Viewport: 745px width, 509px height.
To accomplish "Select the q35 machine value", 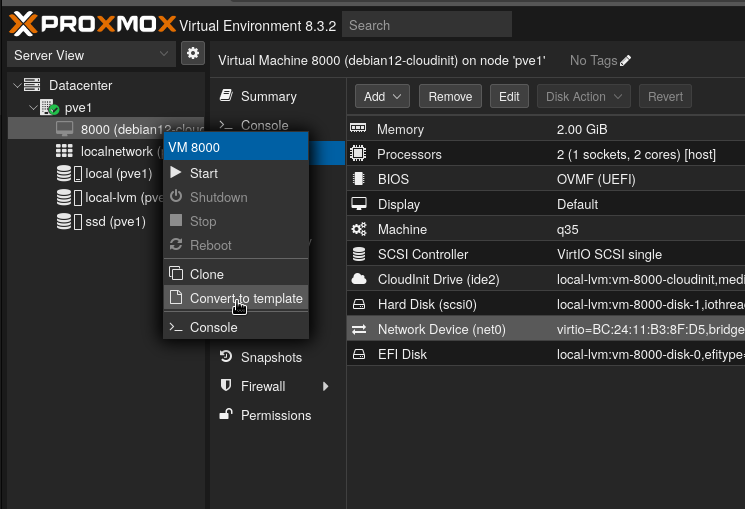I will pyautogui.click(x=567, y=230).
